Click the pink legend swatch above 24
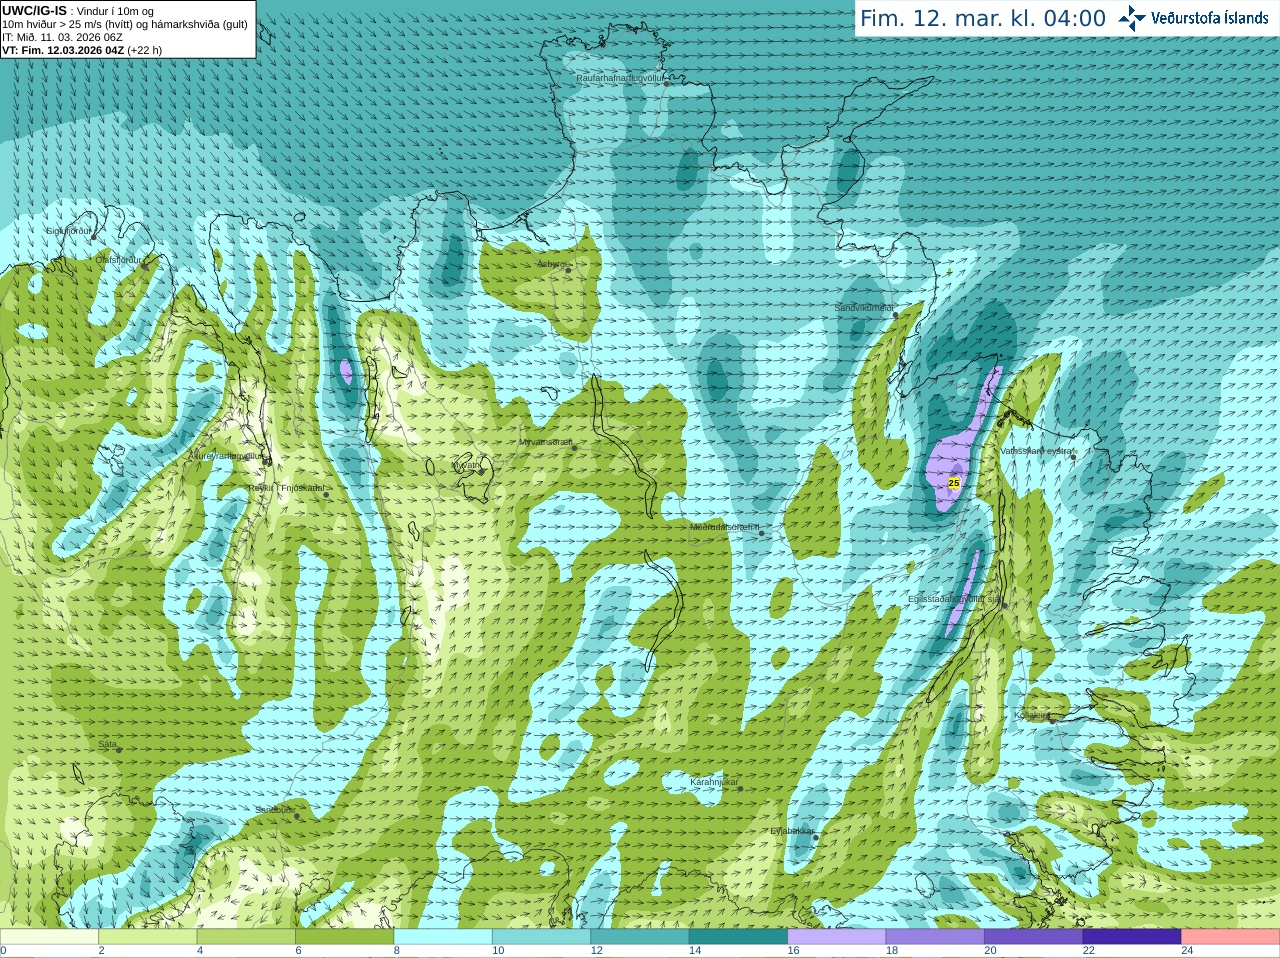1280x958 pixels. [1231, 936]
